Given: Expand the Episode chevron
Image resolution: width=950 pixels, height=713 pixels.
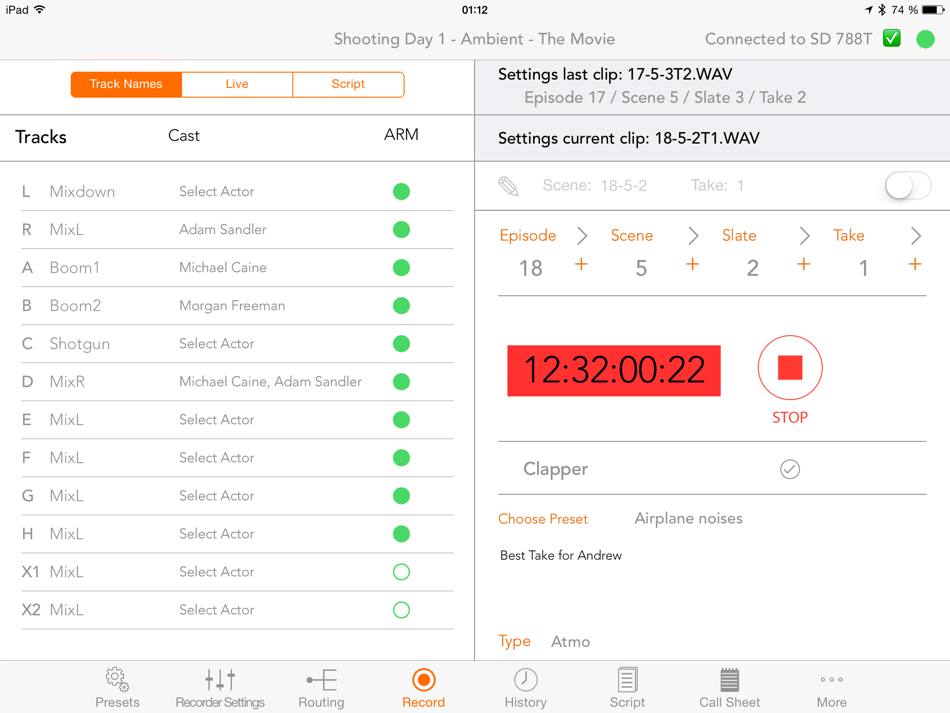Looking at the screenshot, I should tap(582, 236).
